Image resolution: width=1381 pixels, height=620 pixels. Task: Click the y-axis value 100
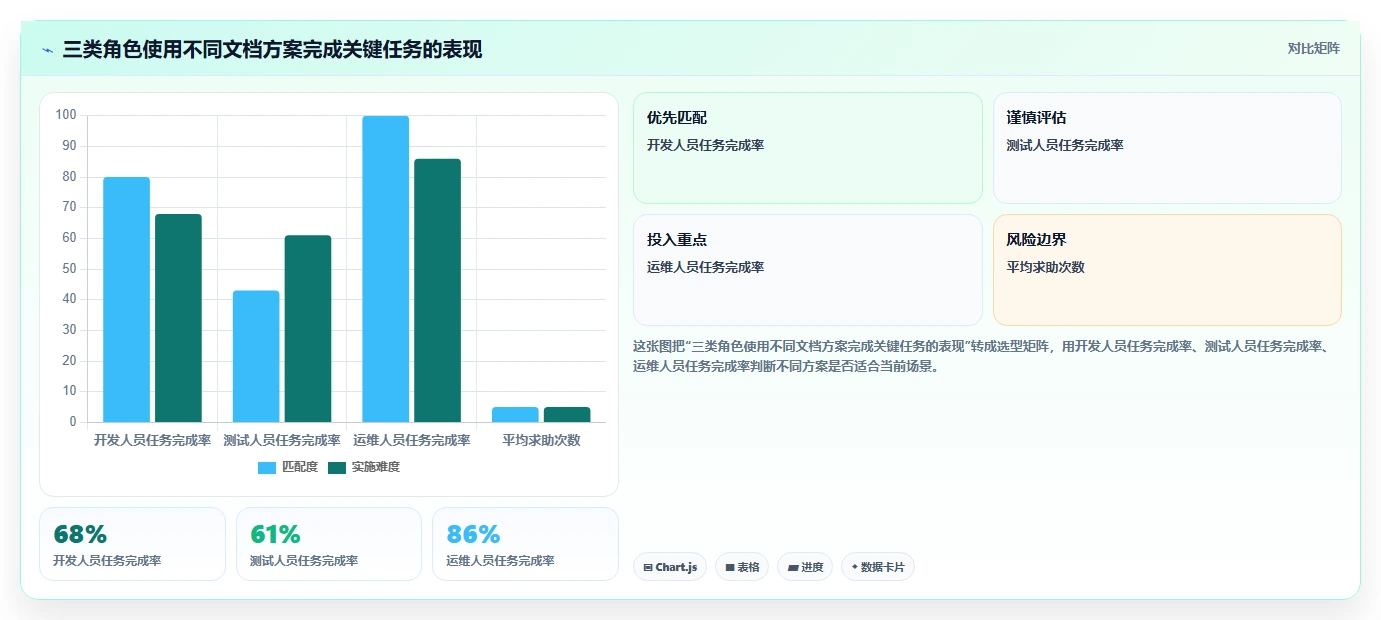pyautogui.click(x=66, y=115)
